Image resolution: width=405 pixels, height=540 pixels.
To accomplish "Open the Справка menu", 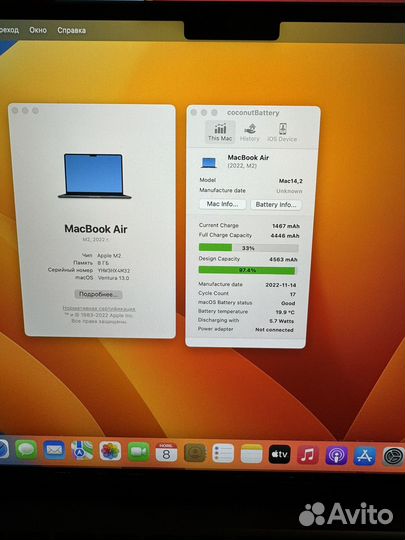I will point(72,30).
